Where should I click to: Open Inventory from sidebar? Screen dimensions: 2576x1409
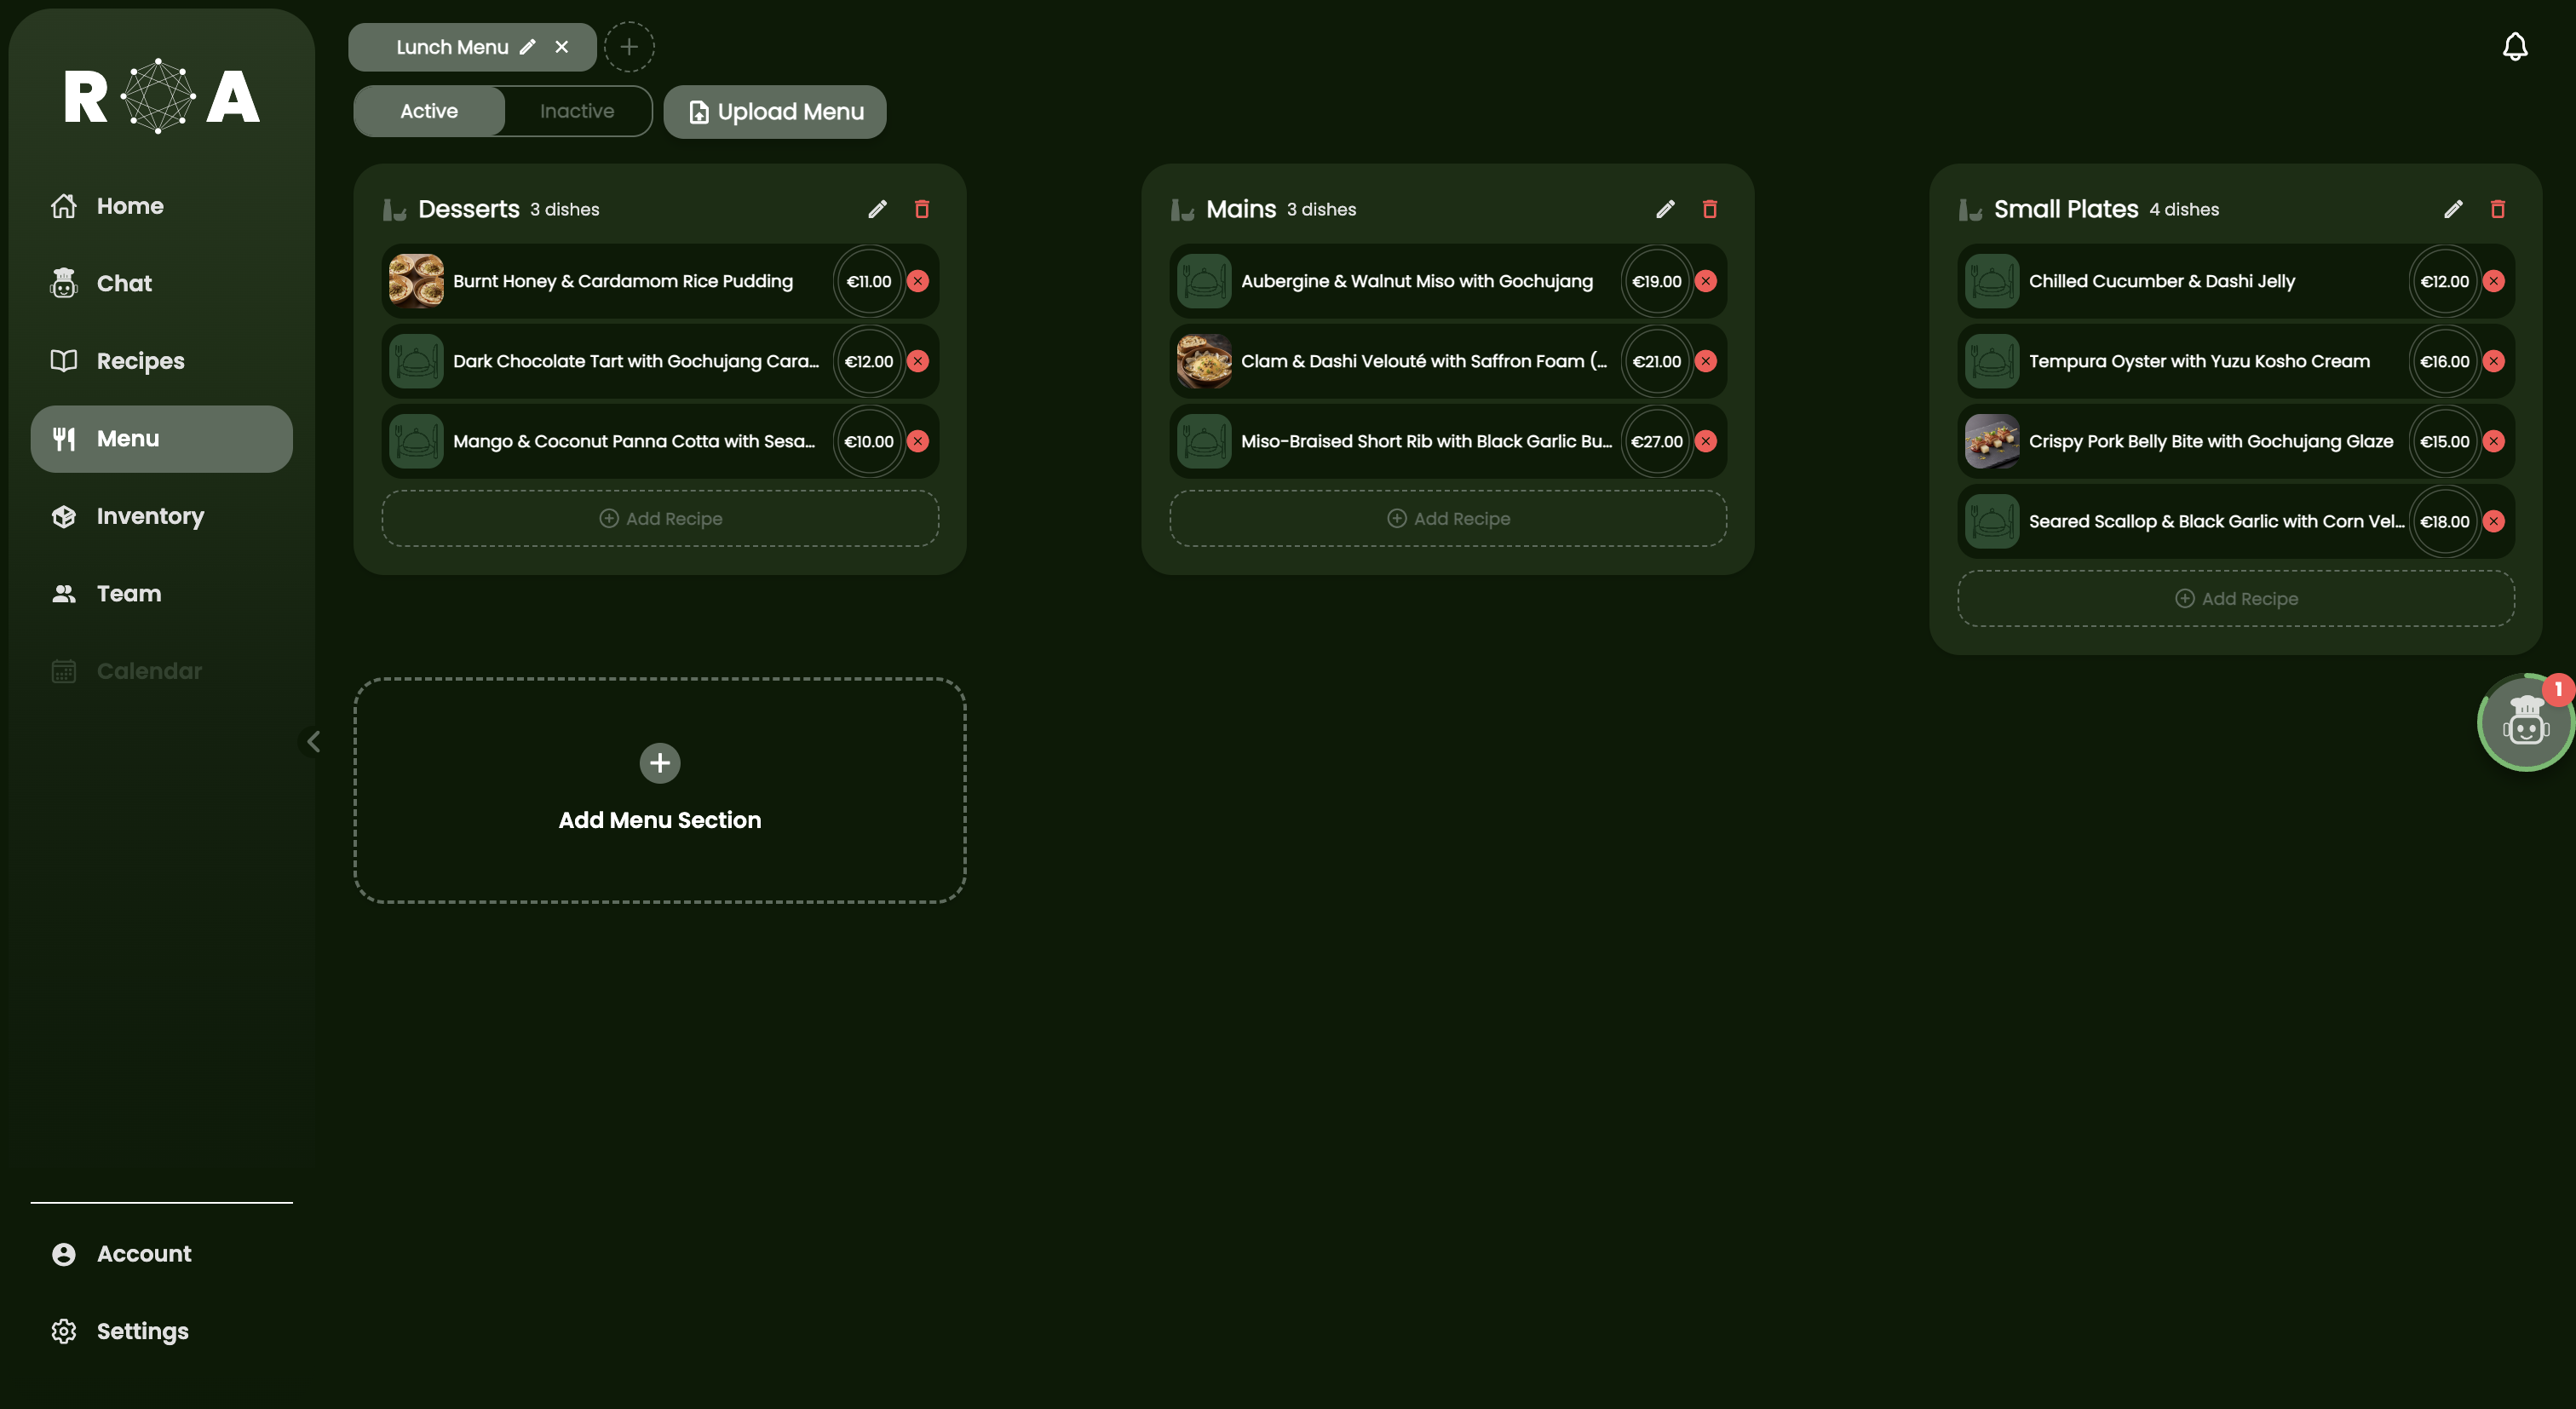tap(161, 516)
